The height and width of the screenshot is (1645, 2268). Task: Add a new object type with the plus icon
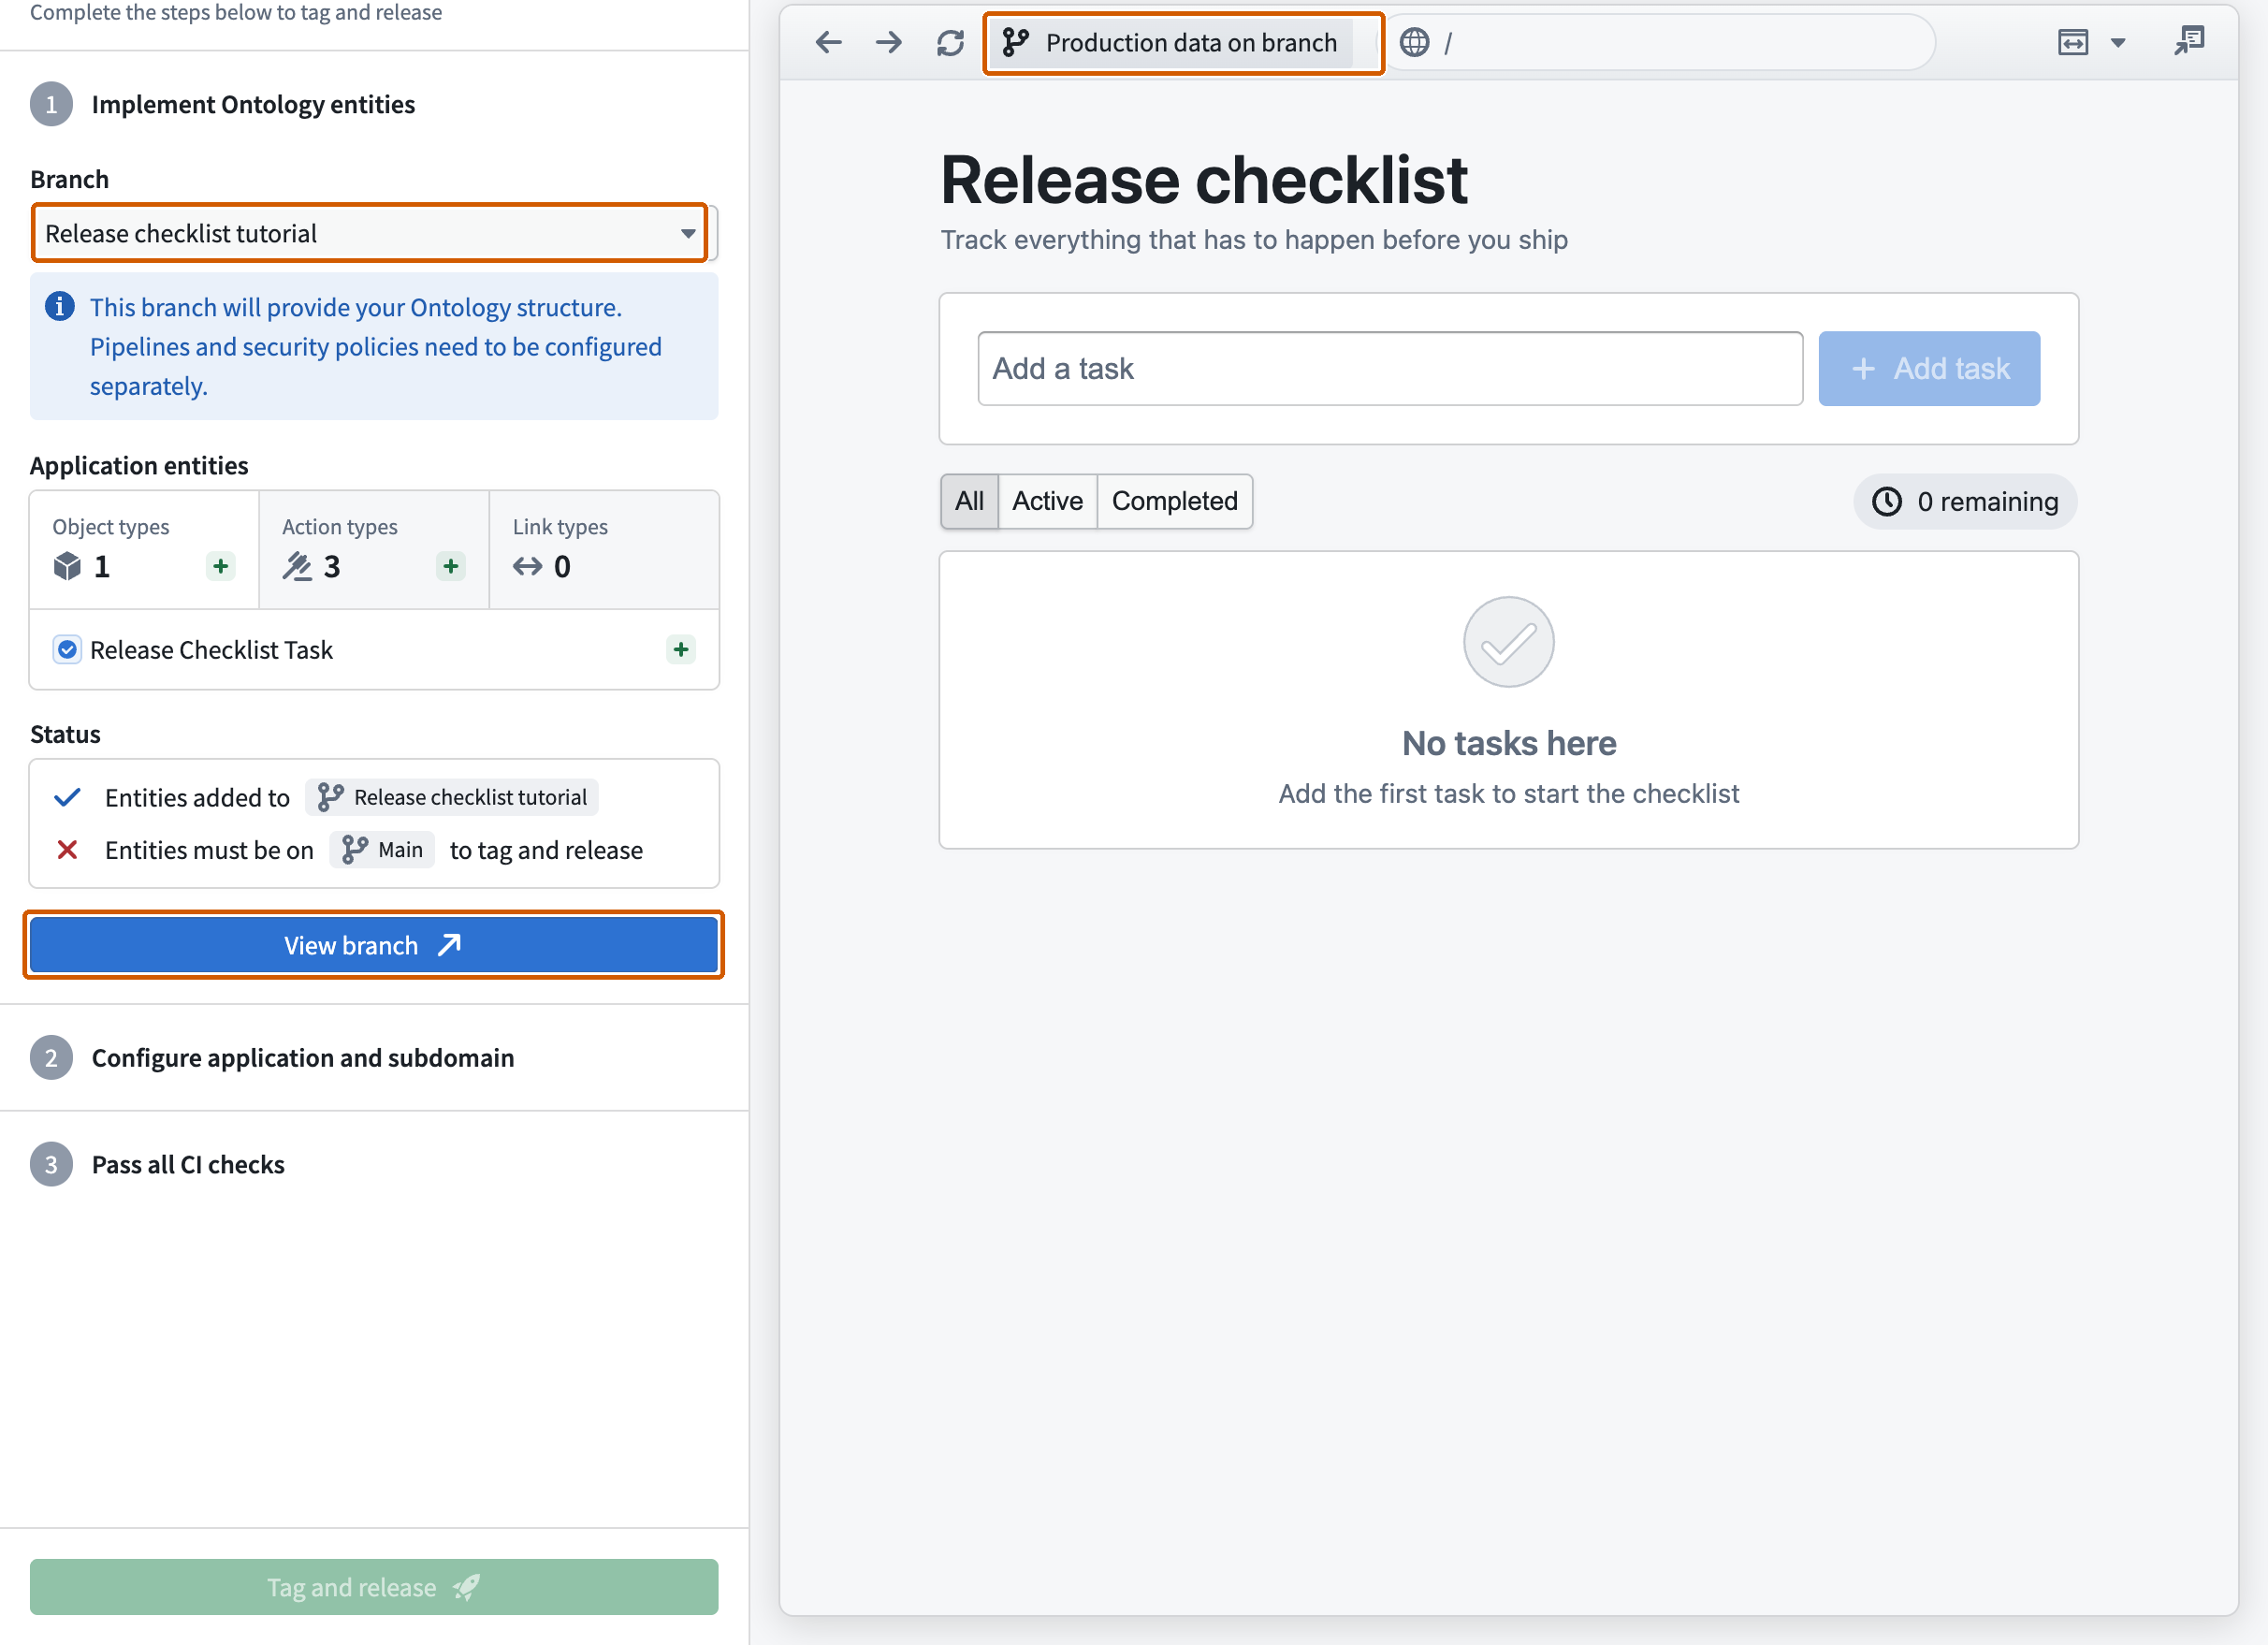click(x=221, y=566)
